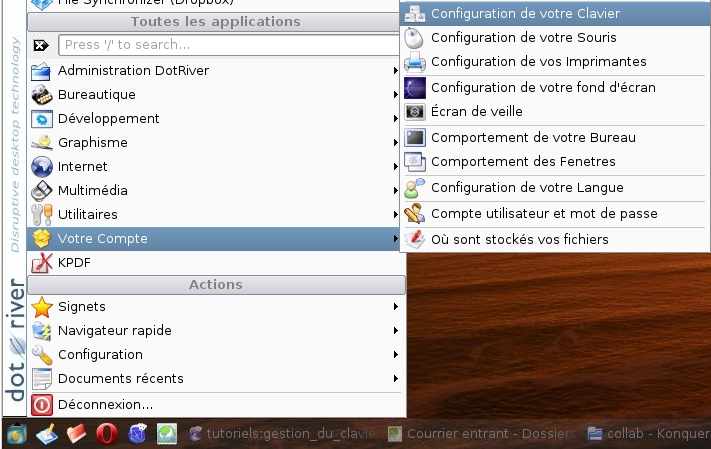Open Où sont stockés vos fichiers
The image size is (711, 449).
pyautogui.click(x=519, y=239)
